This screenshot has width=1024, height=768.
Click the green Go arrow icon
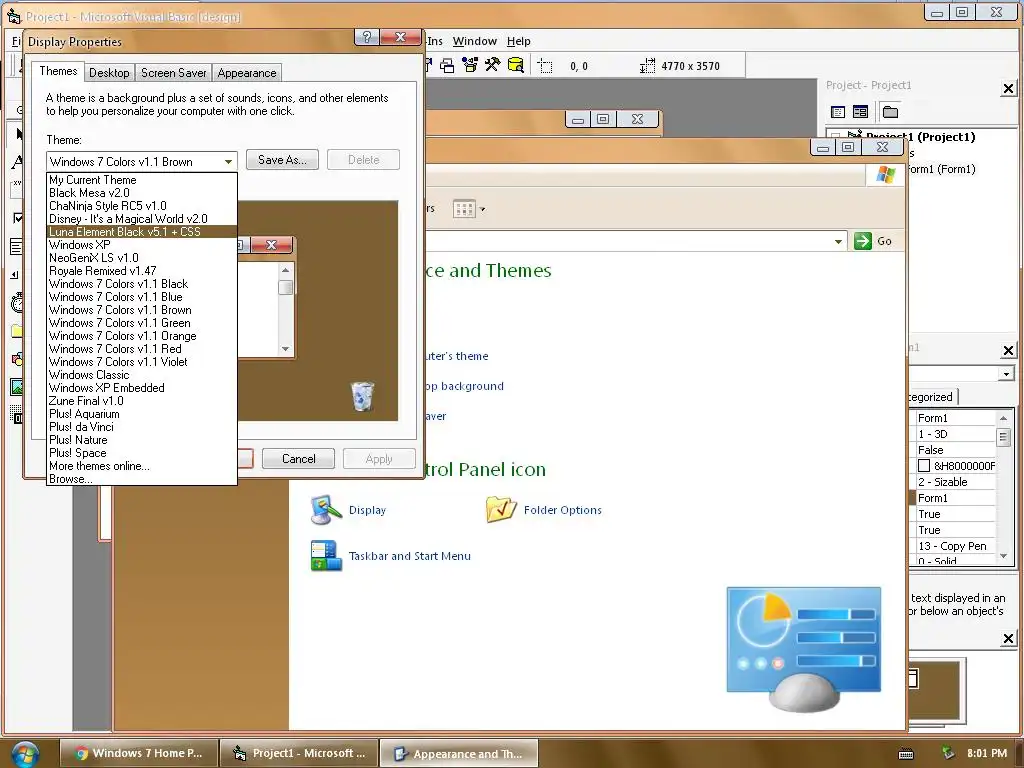[863, 241]
